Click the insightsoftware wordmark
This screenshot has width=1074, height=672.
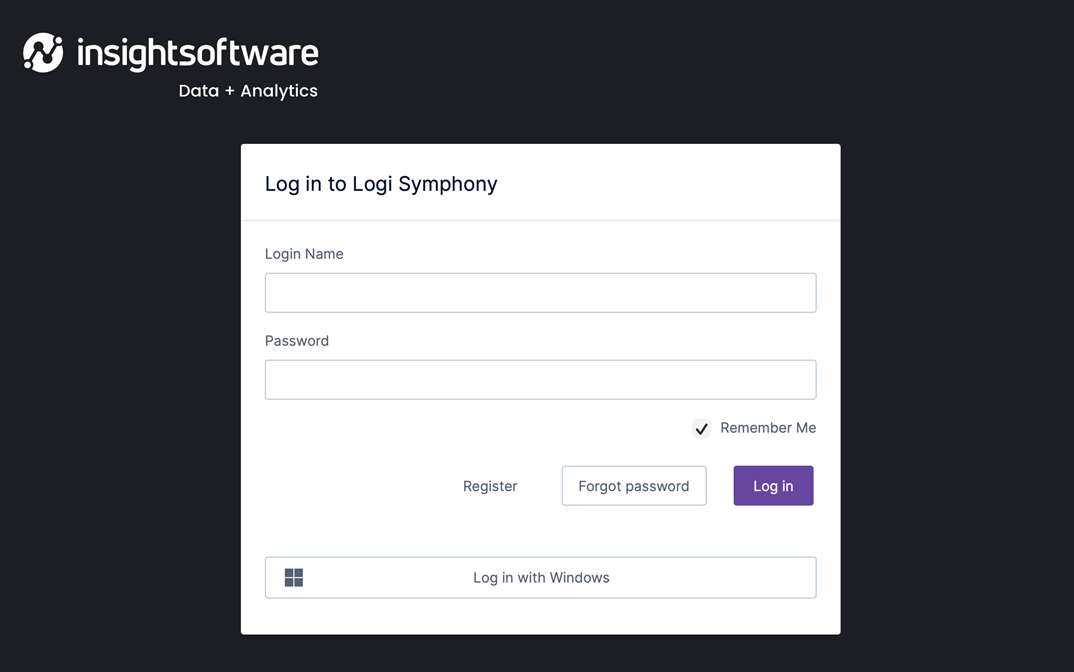pyautogui.click(x=197, y=54)
